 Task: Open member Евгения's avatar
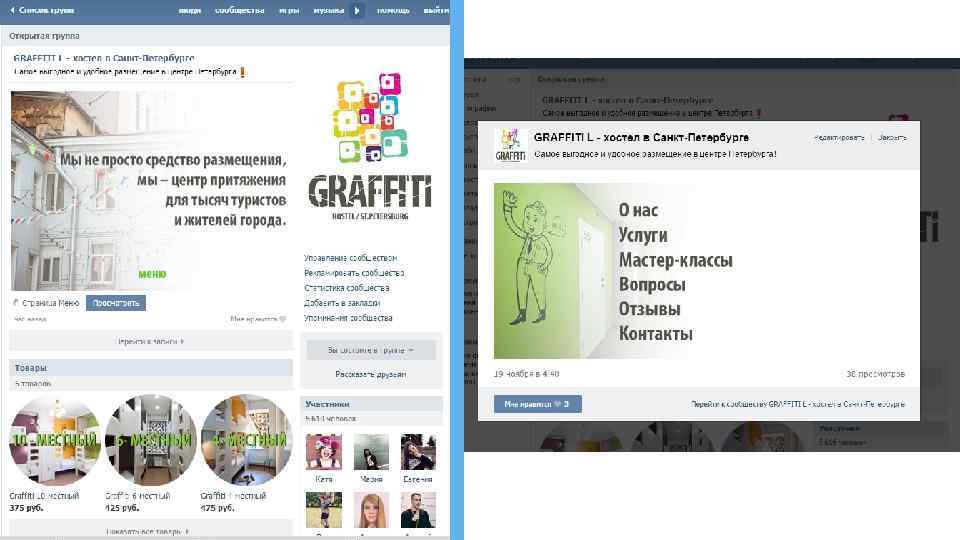pos(418,452)
